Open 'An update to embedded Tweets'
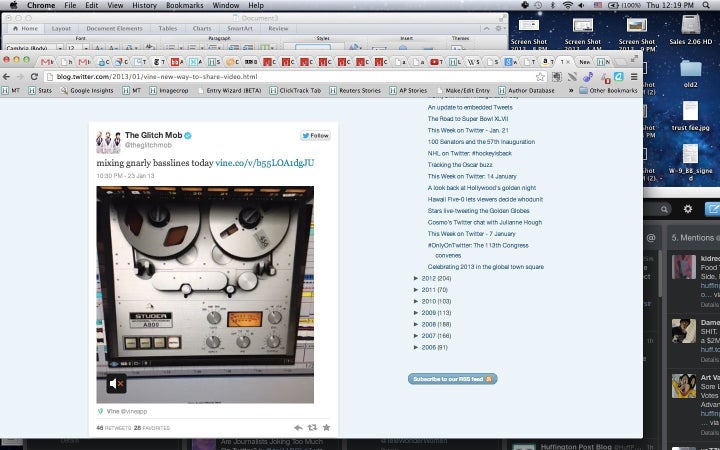 coord(470,107)
